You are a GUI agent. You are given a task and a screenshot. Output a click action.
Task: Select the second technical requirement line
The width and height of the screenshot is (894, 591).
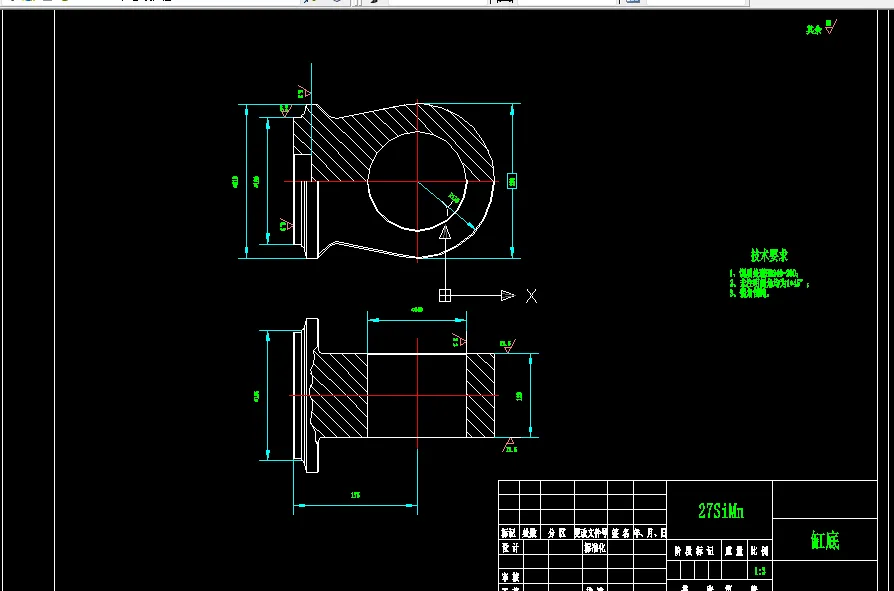pos(769,283)
